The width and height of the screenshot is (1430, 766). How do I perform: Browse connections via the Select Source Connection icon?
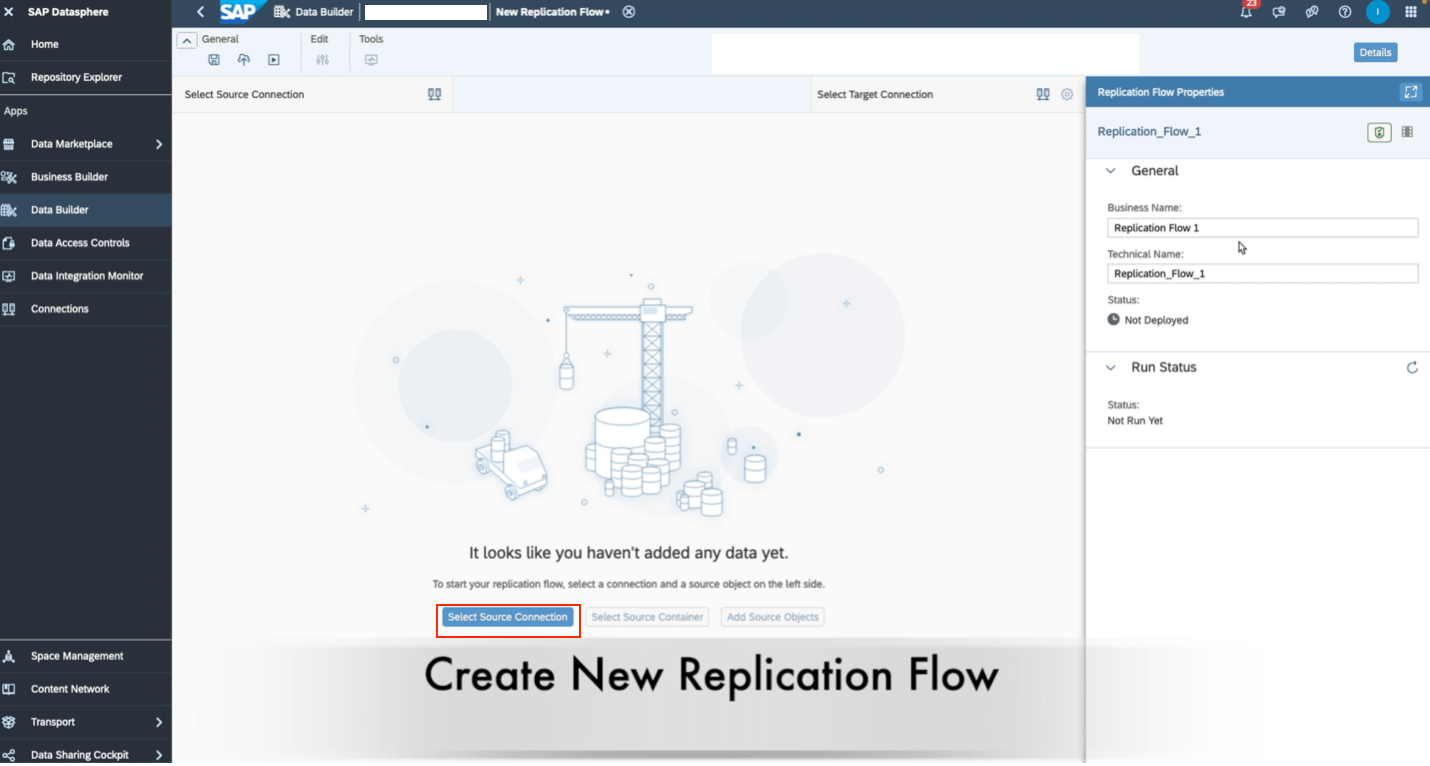(434, 93)
